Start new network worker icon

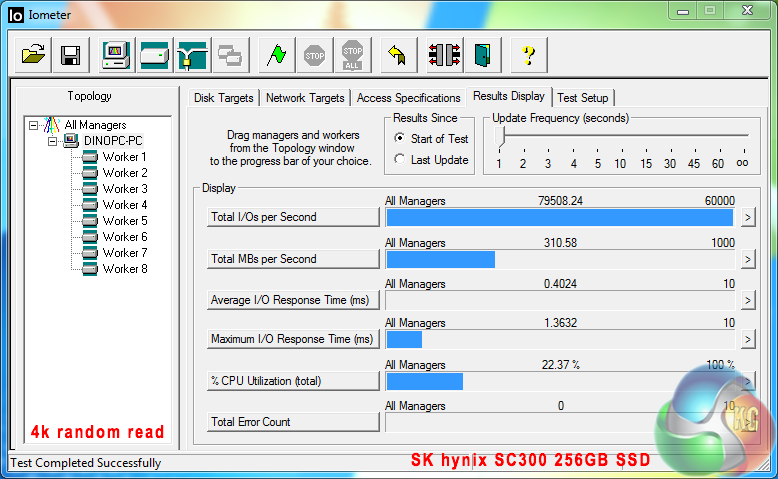193,55
